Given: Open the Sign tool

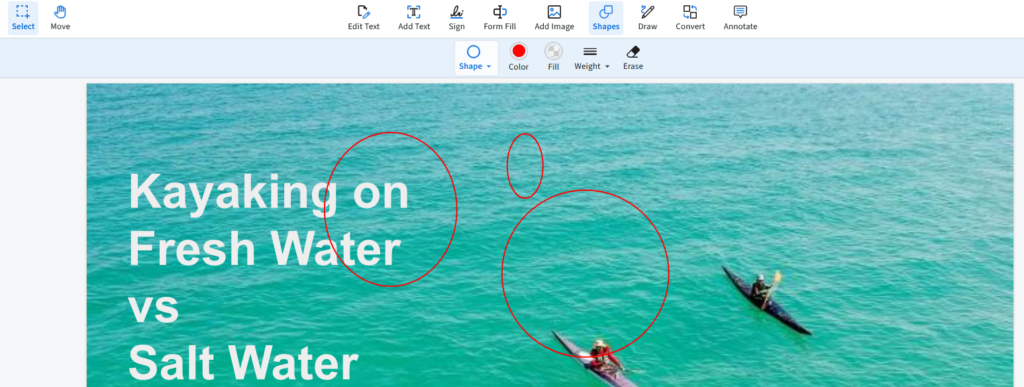Looking at the screenshot, I should (457, 18).
